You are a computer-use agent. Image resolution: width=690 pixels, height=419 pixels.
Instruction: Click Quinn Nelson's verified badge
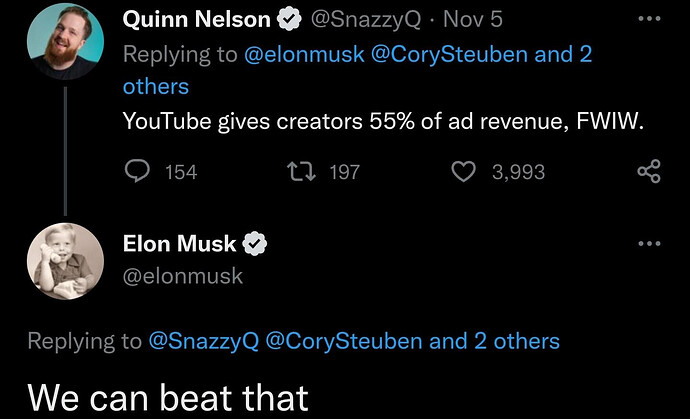point(289,20)
